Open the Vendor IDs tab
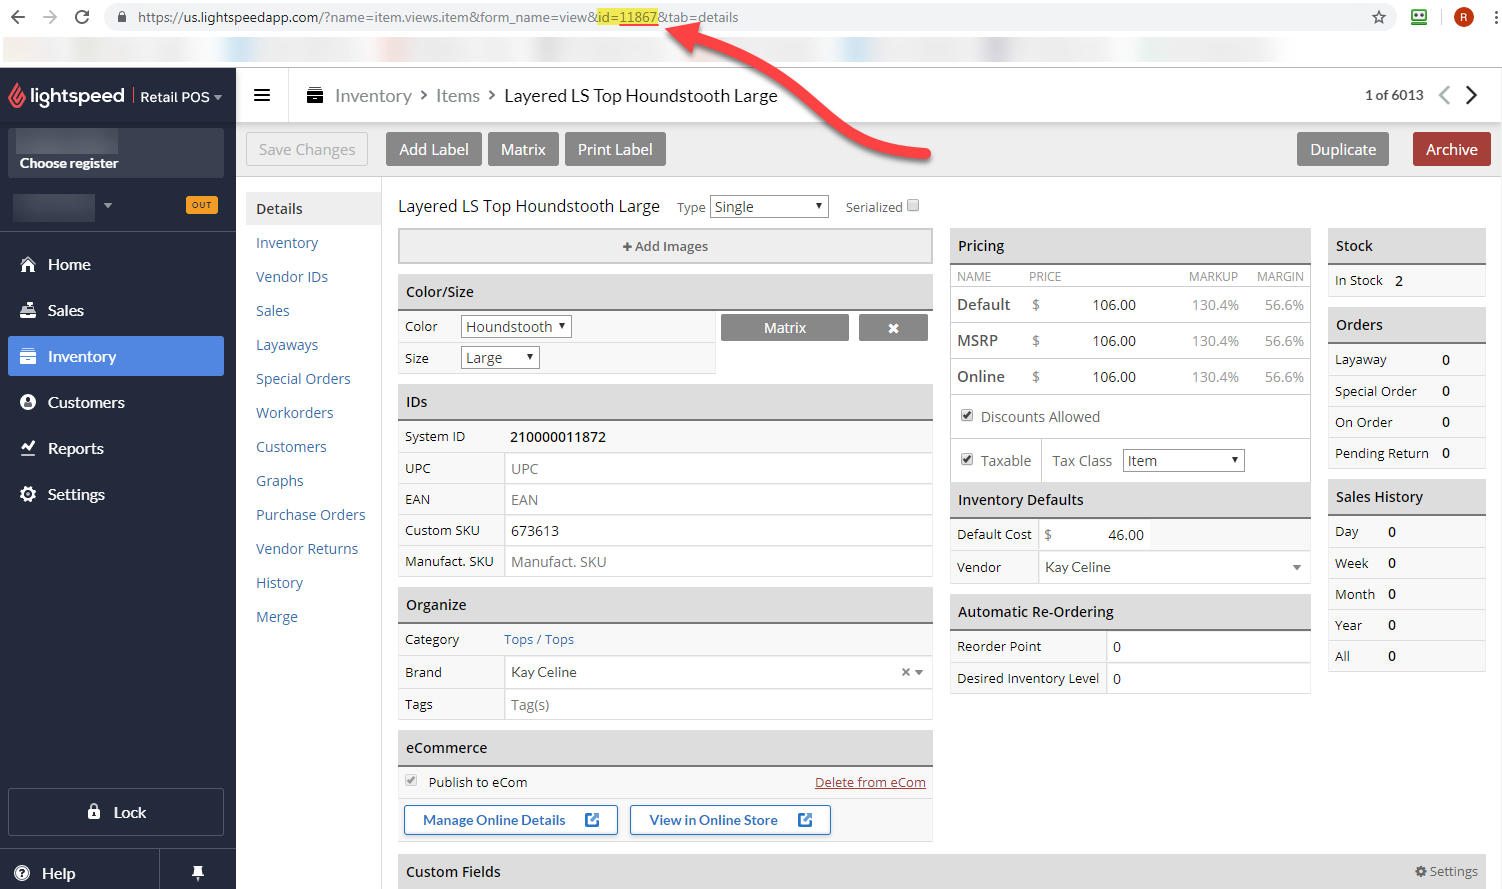Screen dimensions: 1502x889 tap(292, 277)
